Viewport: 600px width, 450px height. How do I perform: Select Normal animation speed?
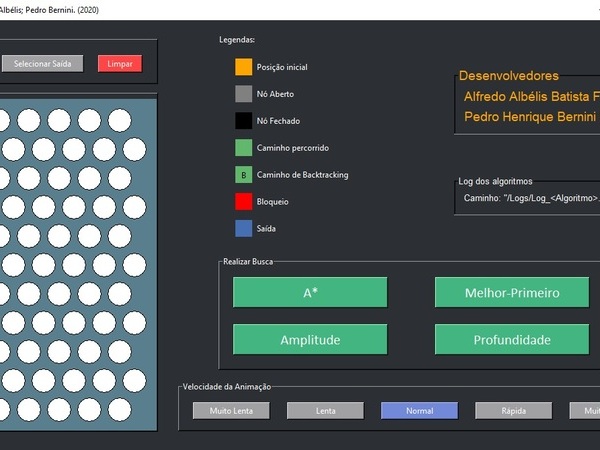pyautogui.click(x=419, y=411)
